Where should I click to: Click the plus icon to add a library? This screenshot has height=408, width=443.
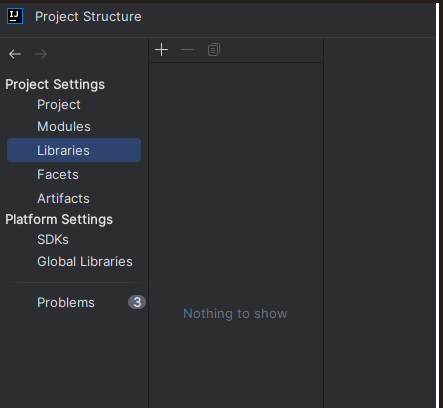(x=162, y=50)
